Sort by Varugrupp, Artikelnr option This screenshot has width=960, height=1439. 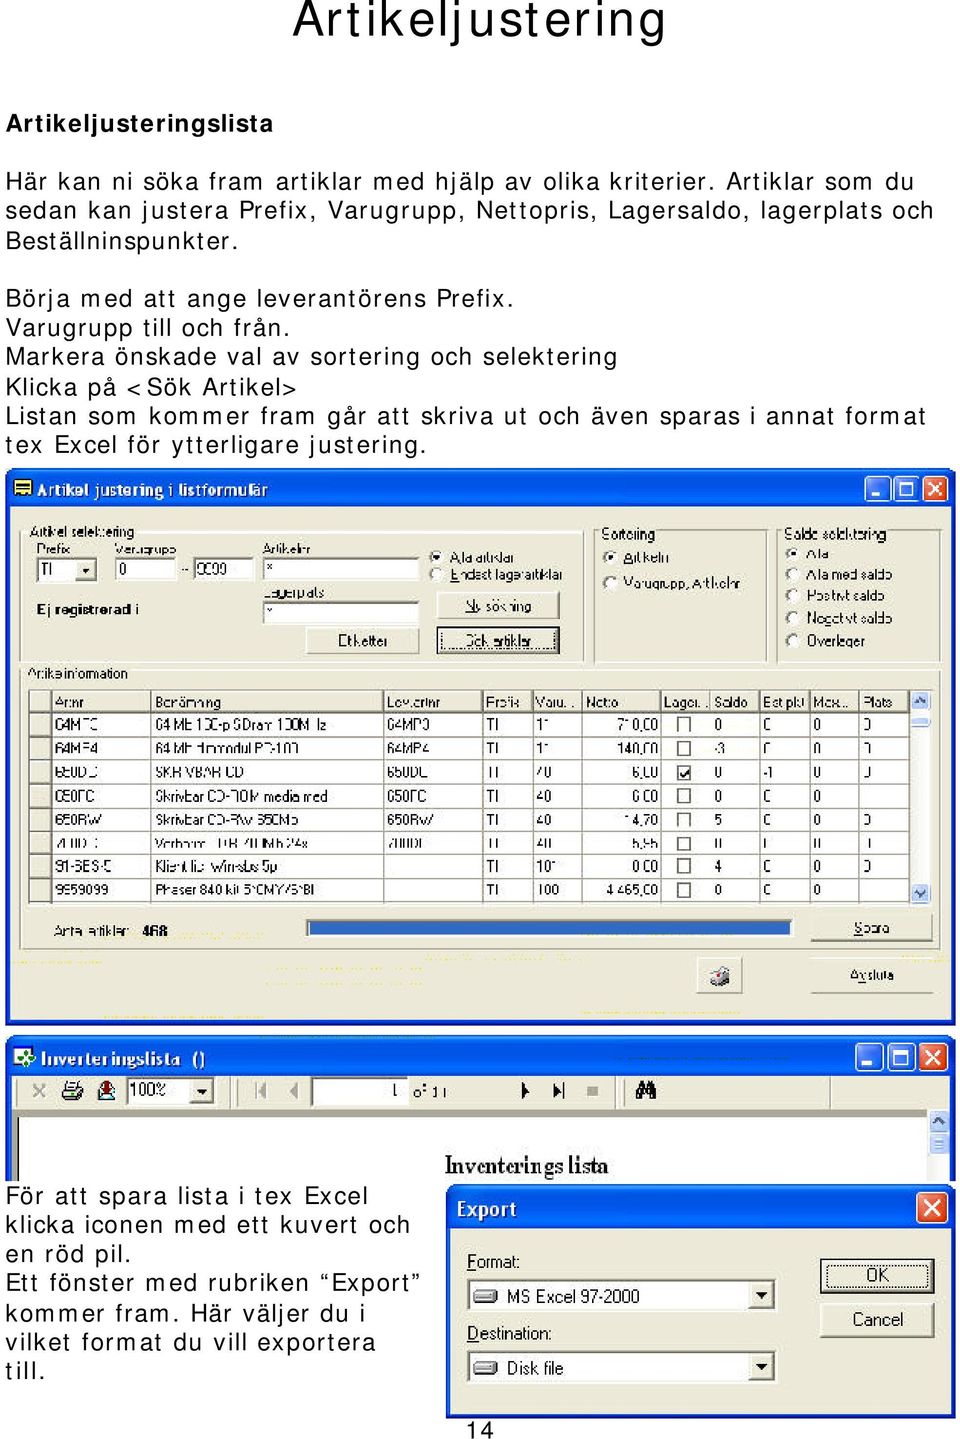tap(610, 582)
